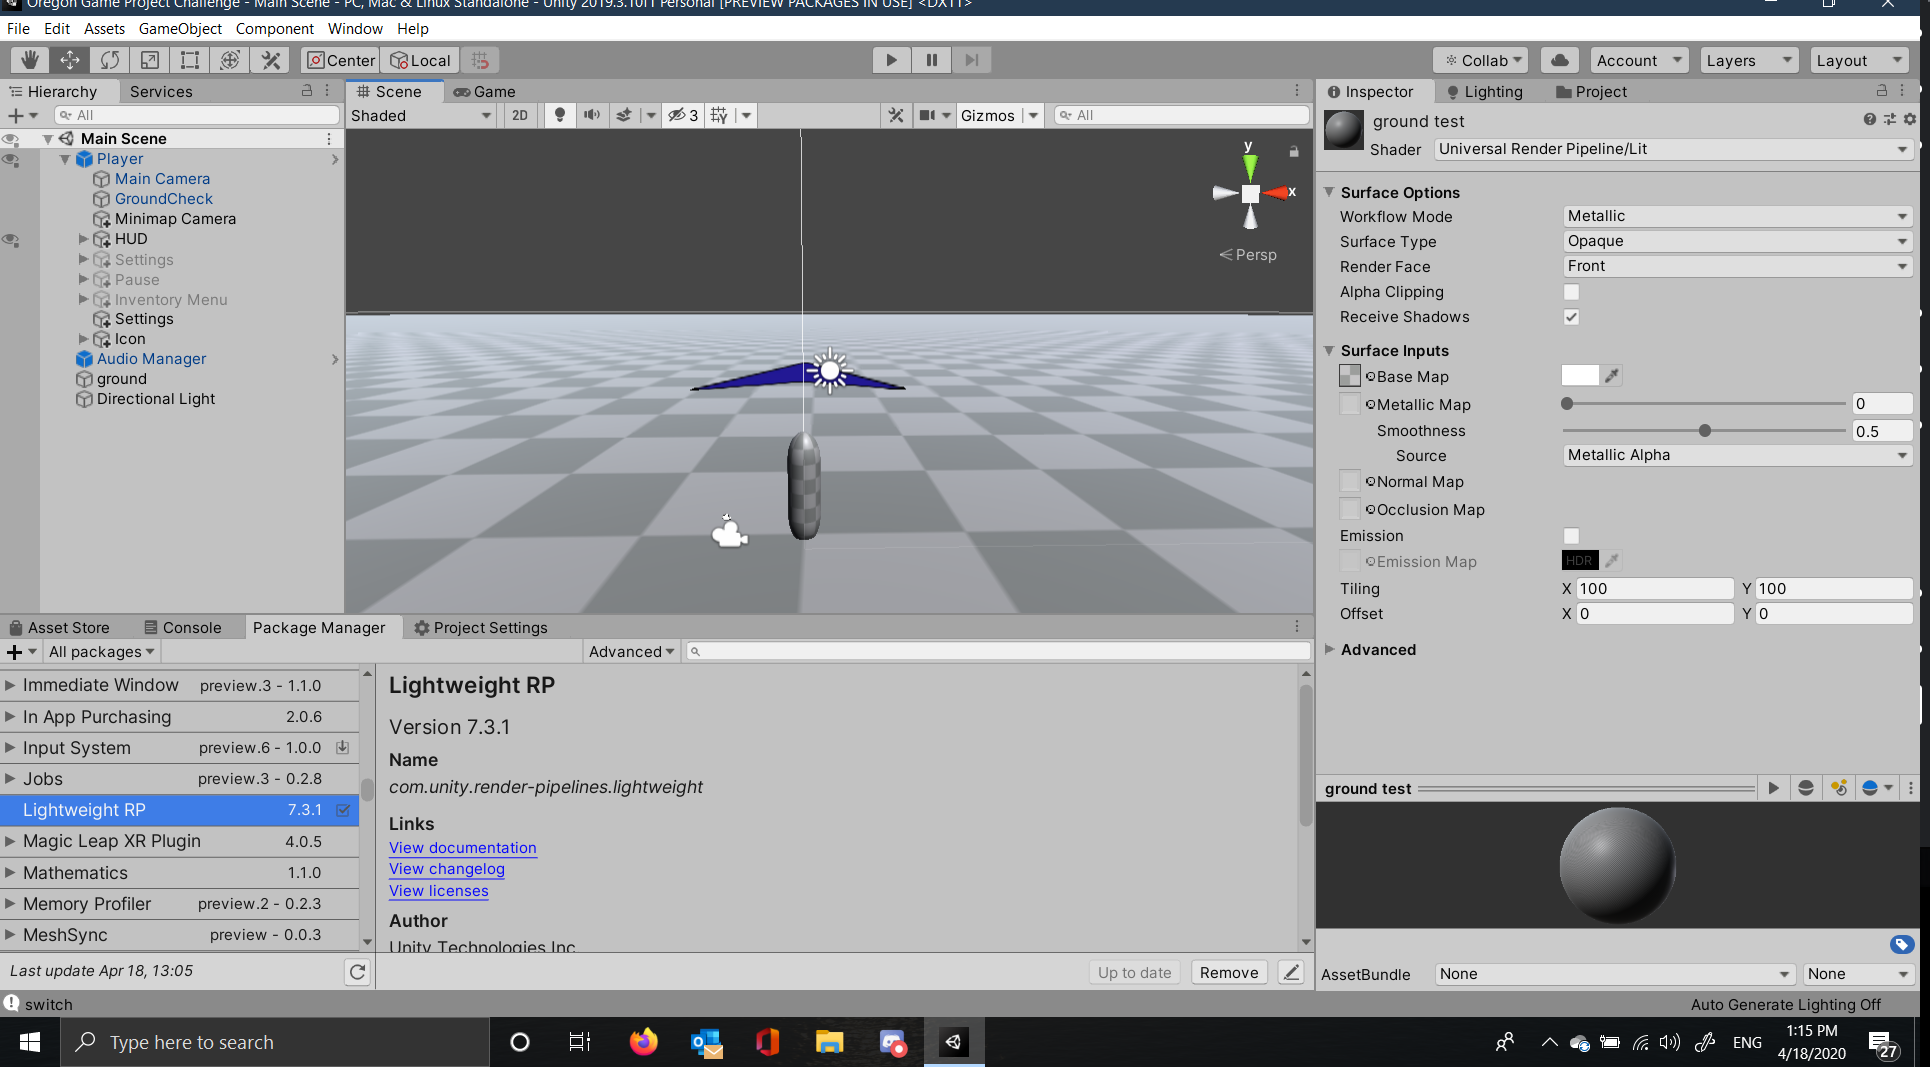Click the View documentation link
The height and width of the screenshot is (1067, 1930).
(462, 847)
